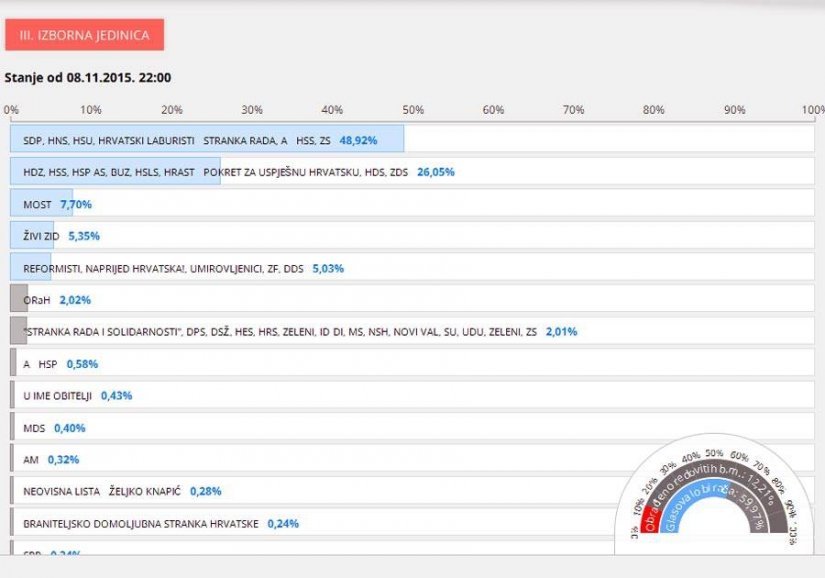Select the A HSP party label

(40, 364)
